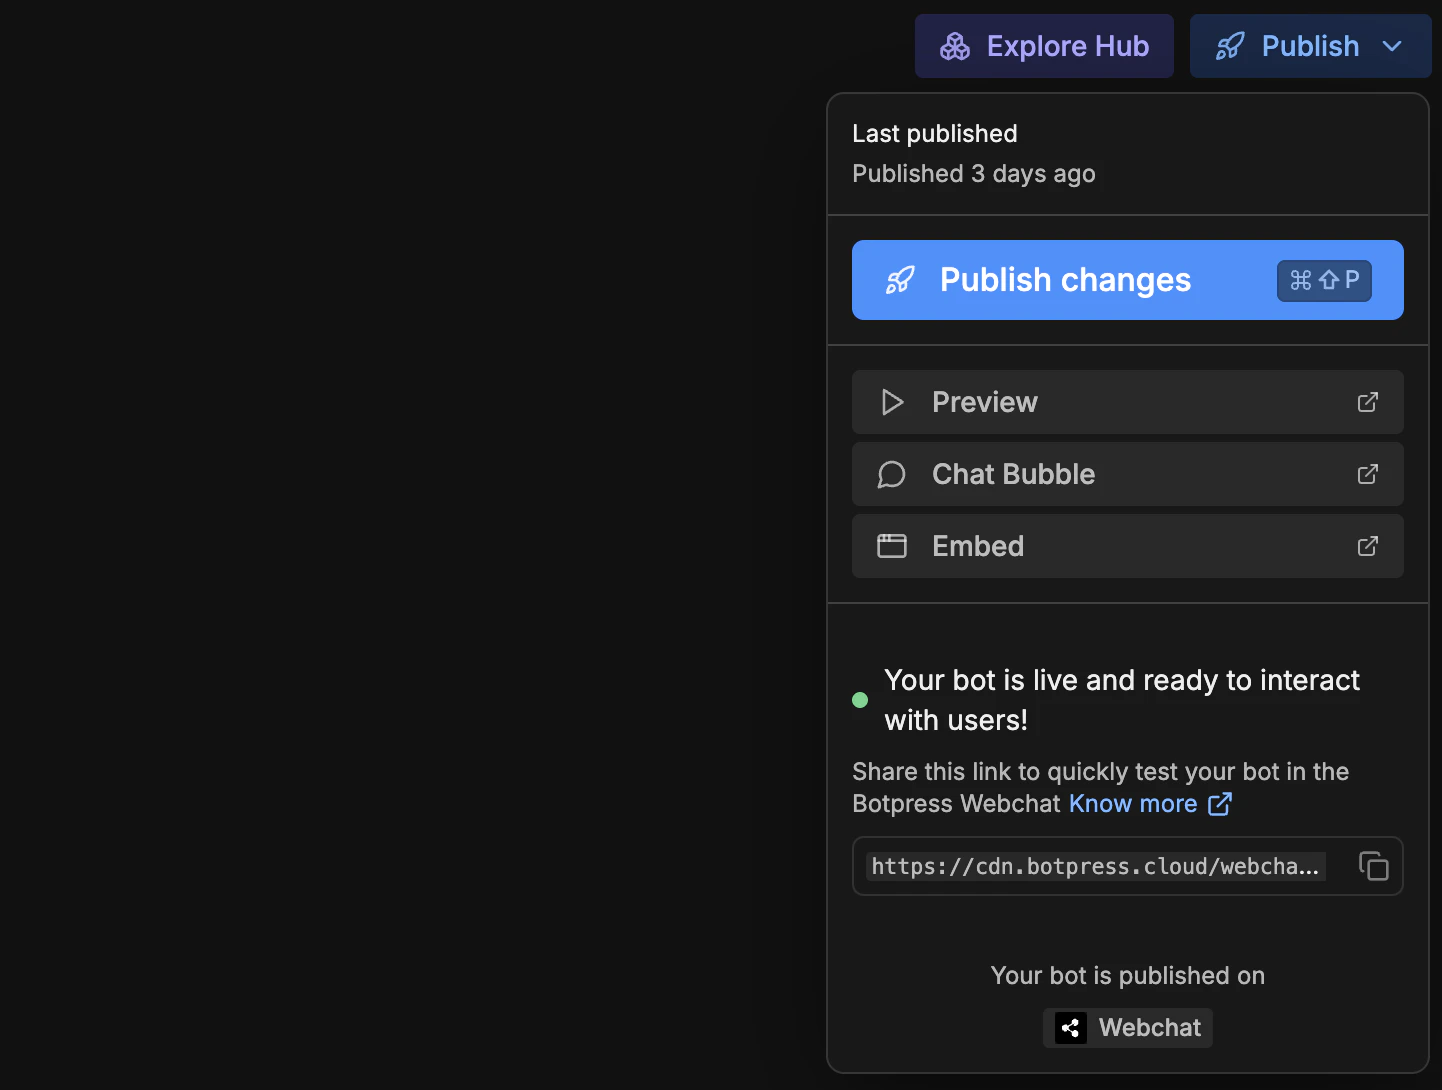The height and width of the screenshot is (1090, 1442).
Task: Select the Embed option
Action: tap(1127, 546)
